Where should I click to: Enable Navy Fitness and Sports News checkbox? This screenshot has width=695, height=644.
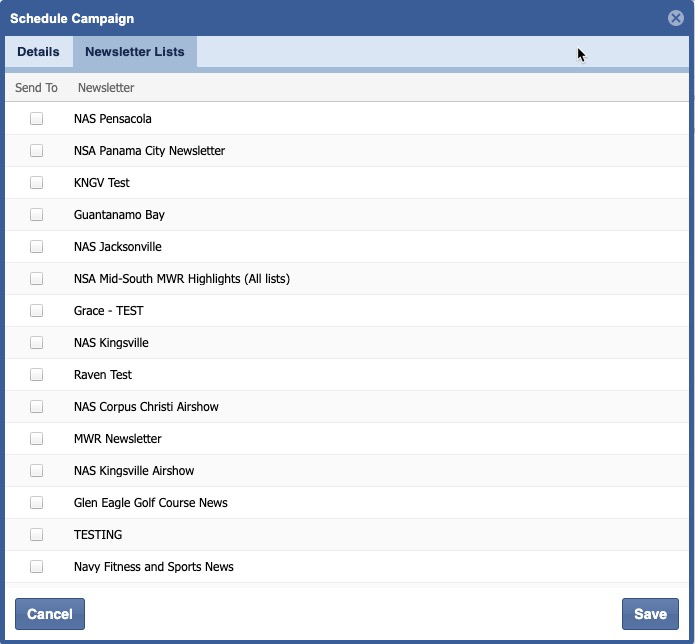[x=37, y=567]
